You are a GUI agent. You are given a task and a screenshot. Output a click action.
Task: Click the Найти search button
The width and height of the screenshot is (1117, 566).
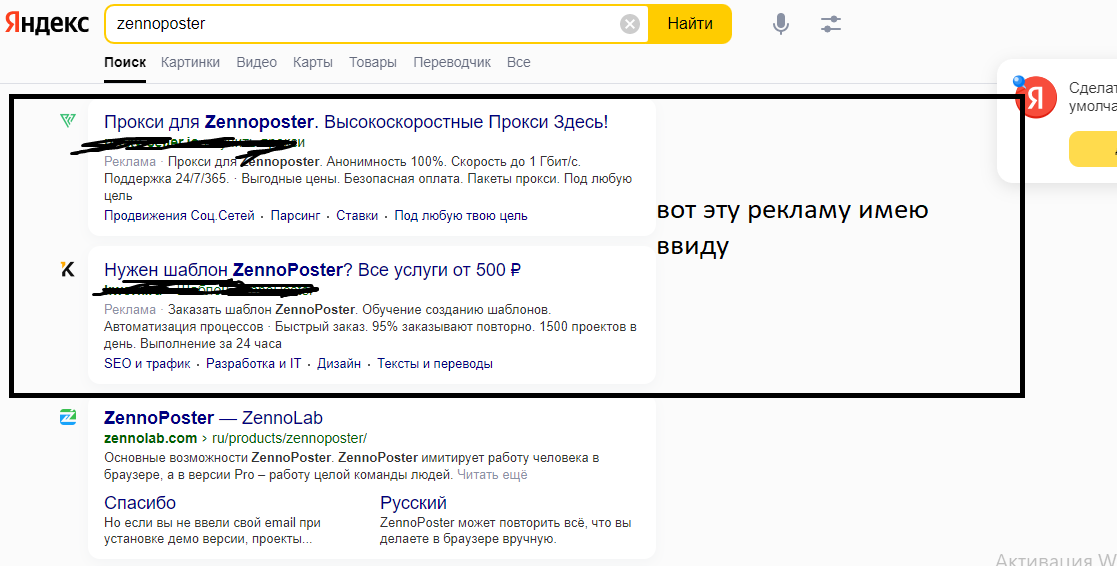coord(690,23)
